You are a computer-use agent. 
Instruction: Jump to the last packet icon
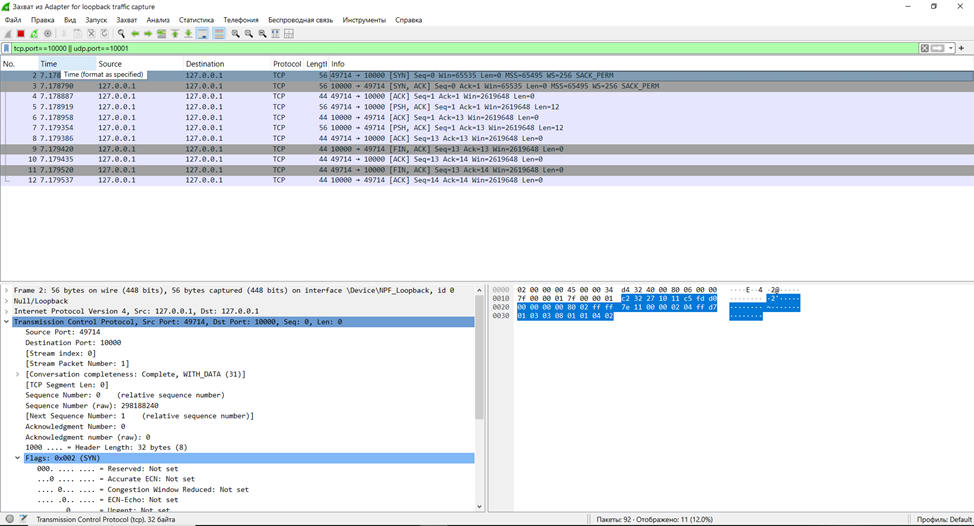coord(188,33)
